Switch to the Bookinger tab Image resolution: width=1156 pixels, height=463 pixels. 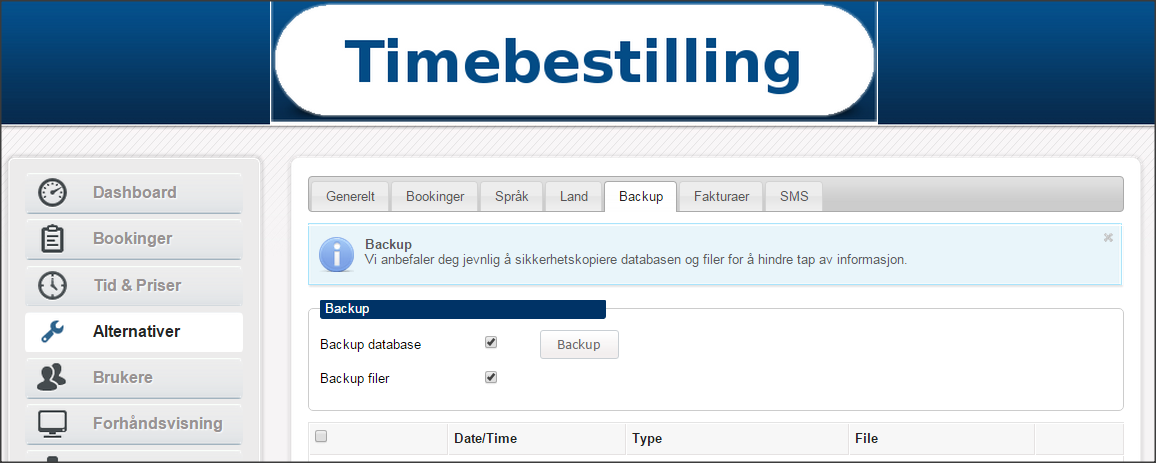(435, 197)
